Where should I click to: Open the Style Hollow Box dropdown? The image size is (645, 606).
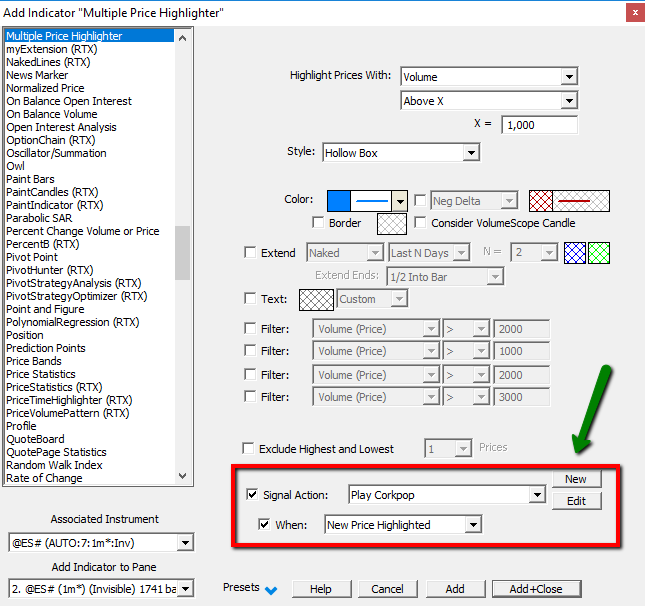(471, 153)
